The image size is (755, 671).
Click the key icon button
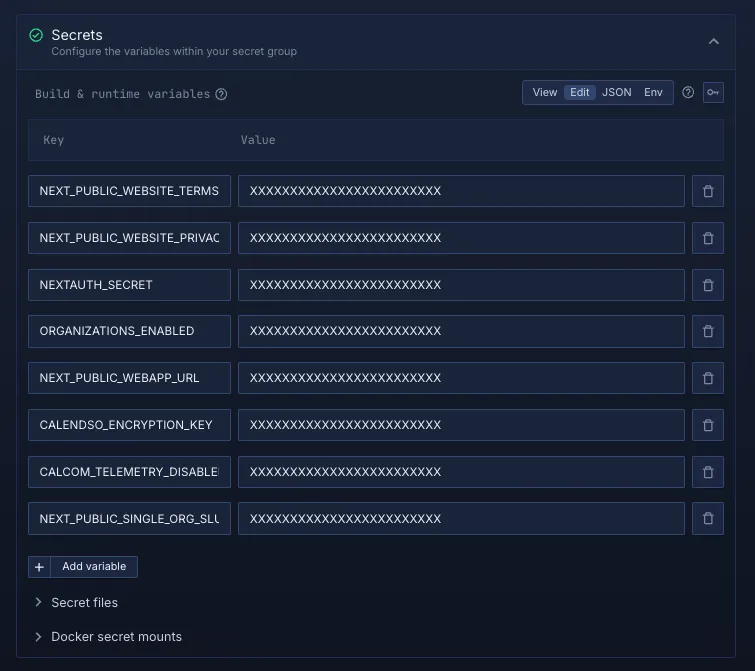713,92
